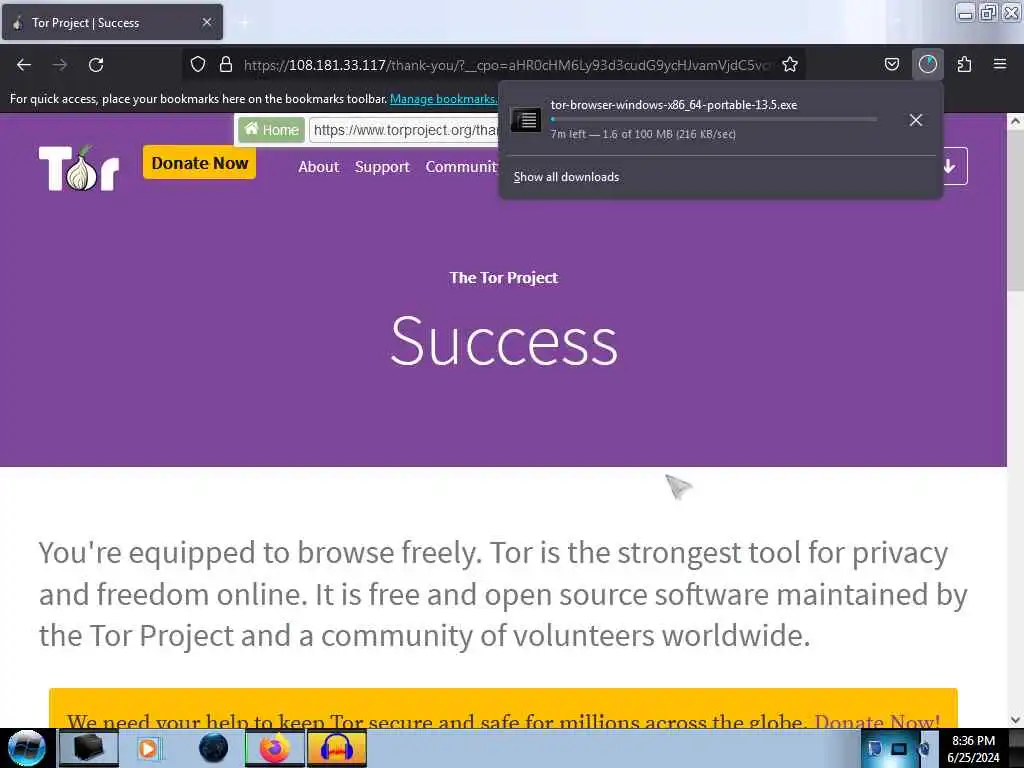Click the Firefox address bar URL
This screenshot has width=1024, height=768.
tap(506, 65)
